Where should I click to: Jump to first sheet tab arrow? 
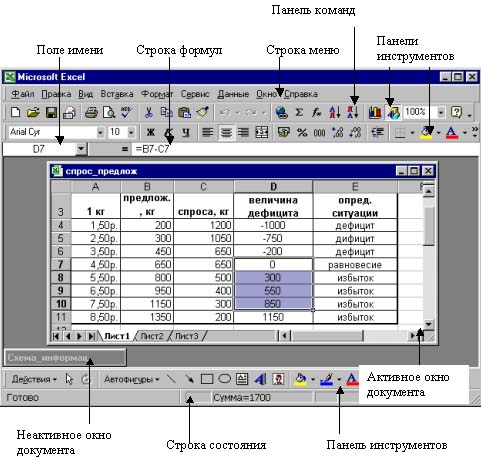(56, 336)
